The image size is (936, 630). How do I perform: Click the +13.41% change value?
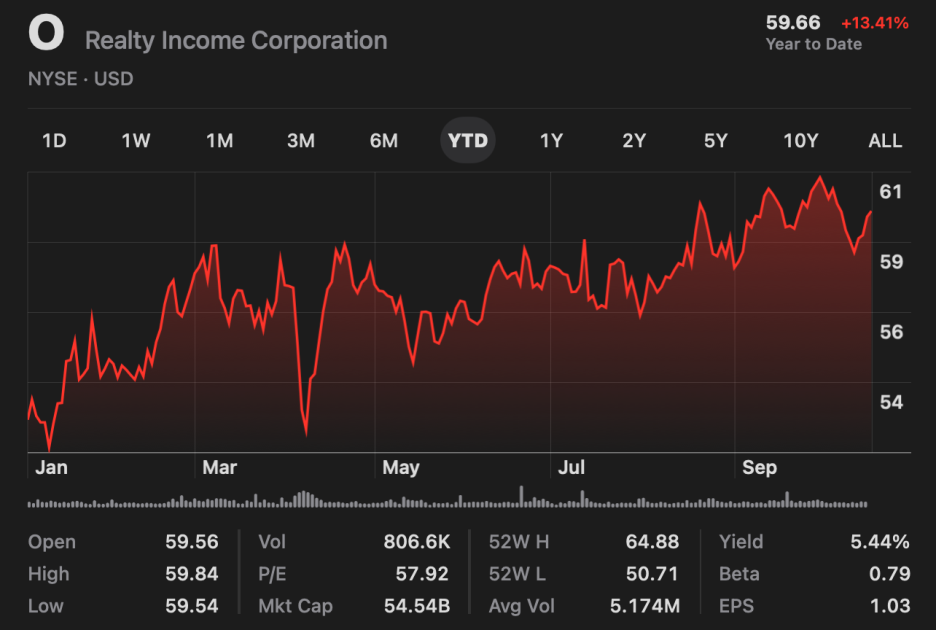coord(875,23)
